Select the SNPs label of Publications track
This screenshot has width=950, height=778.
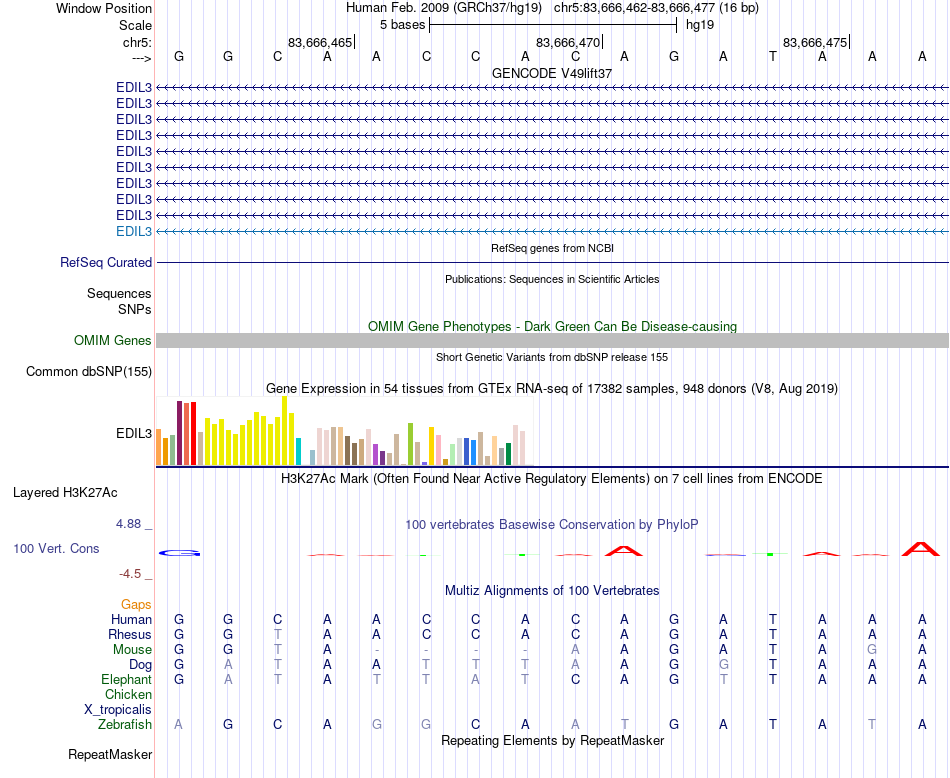click(135, 309)
